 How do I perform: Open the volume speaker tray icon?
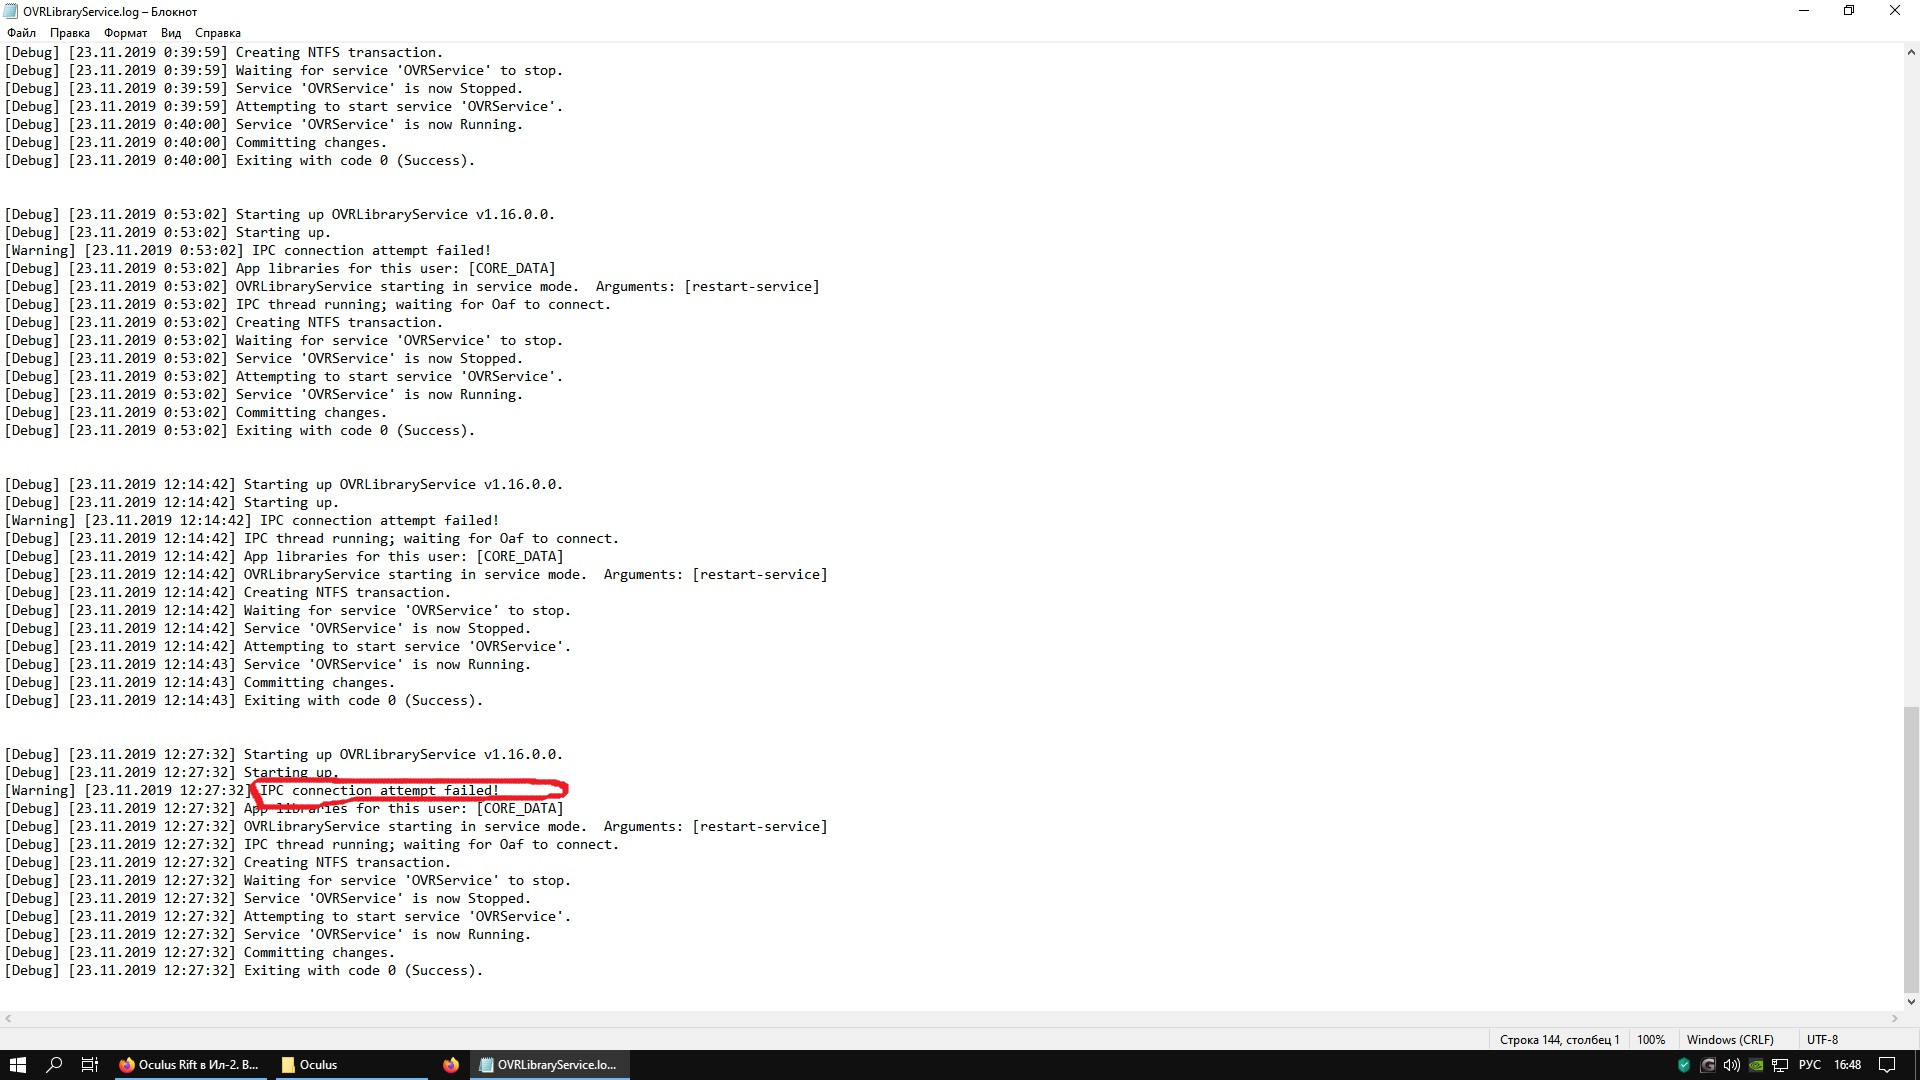pos(1731,1065)
